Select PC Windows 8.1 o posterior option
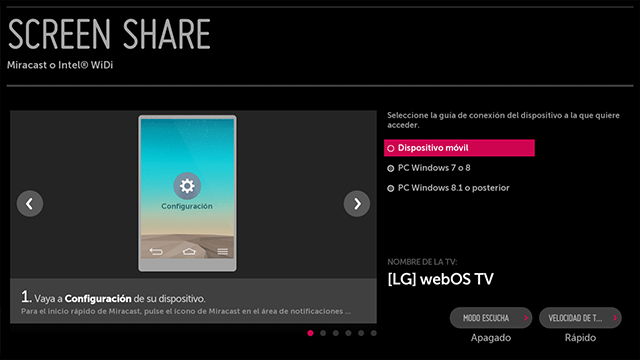The height and width of the screenshot is (360, 640). [x=449, y=188]
